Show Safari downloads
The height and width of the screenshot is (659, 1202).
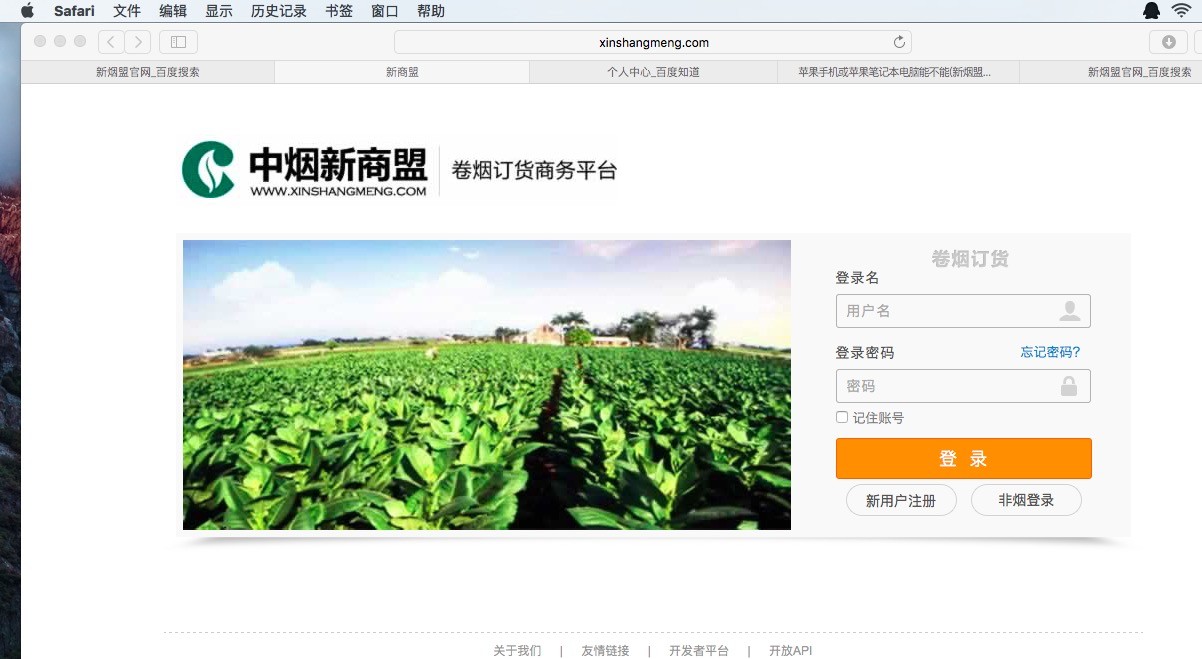(1168, 42)
